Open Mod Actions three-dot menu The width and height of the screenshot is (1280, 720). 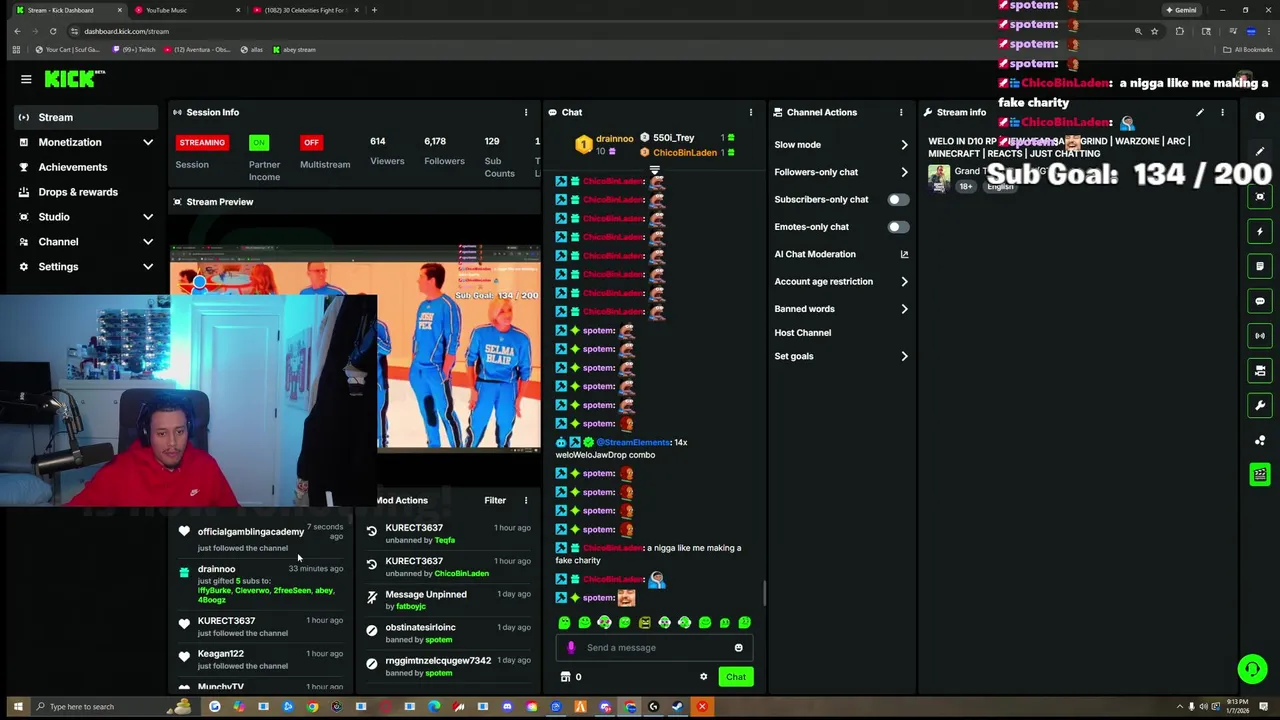526,500
